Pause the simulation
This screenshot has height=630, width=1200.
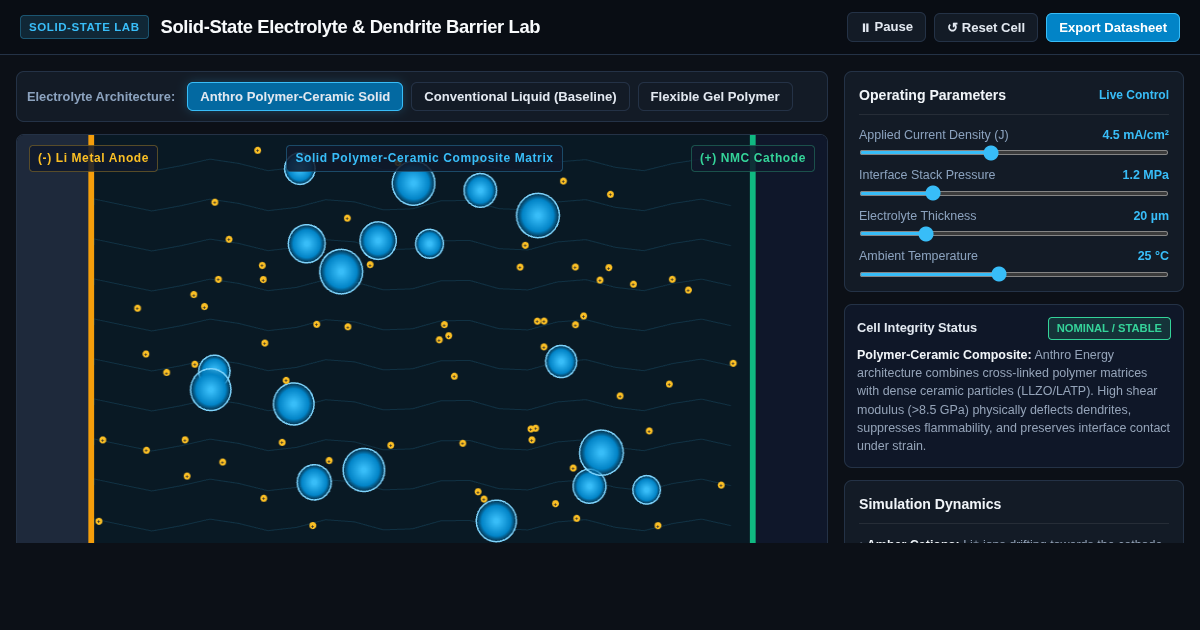point(886,27)
